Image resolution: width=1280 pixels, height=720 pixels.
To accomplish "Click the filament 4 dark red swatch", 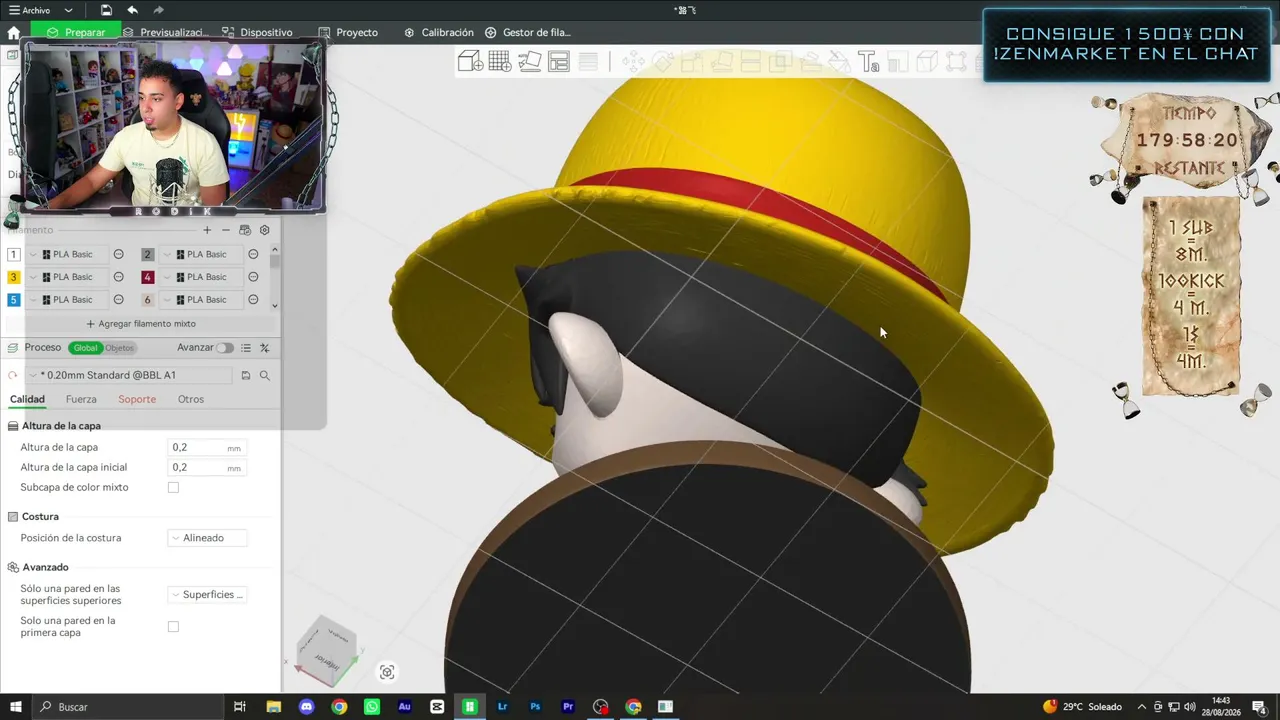I will (148, 277).
